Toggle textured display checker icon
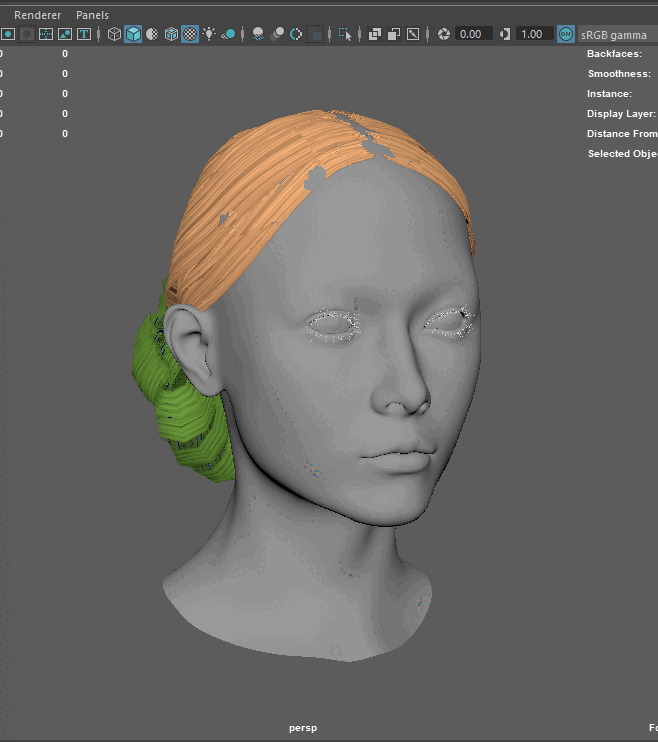658x742 pixels. tap(190, 34)
